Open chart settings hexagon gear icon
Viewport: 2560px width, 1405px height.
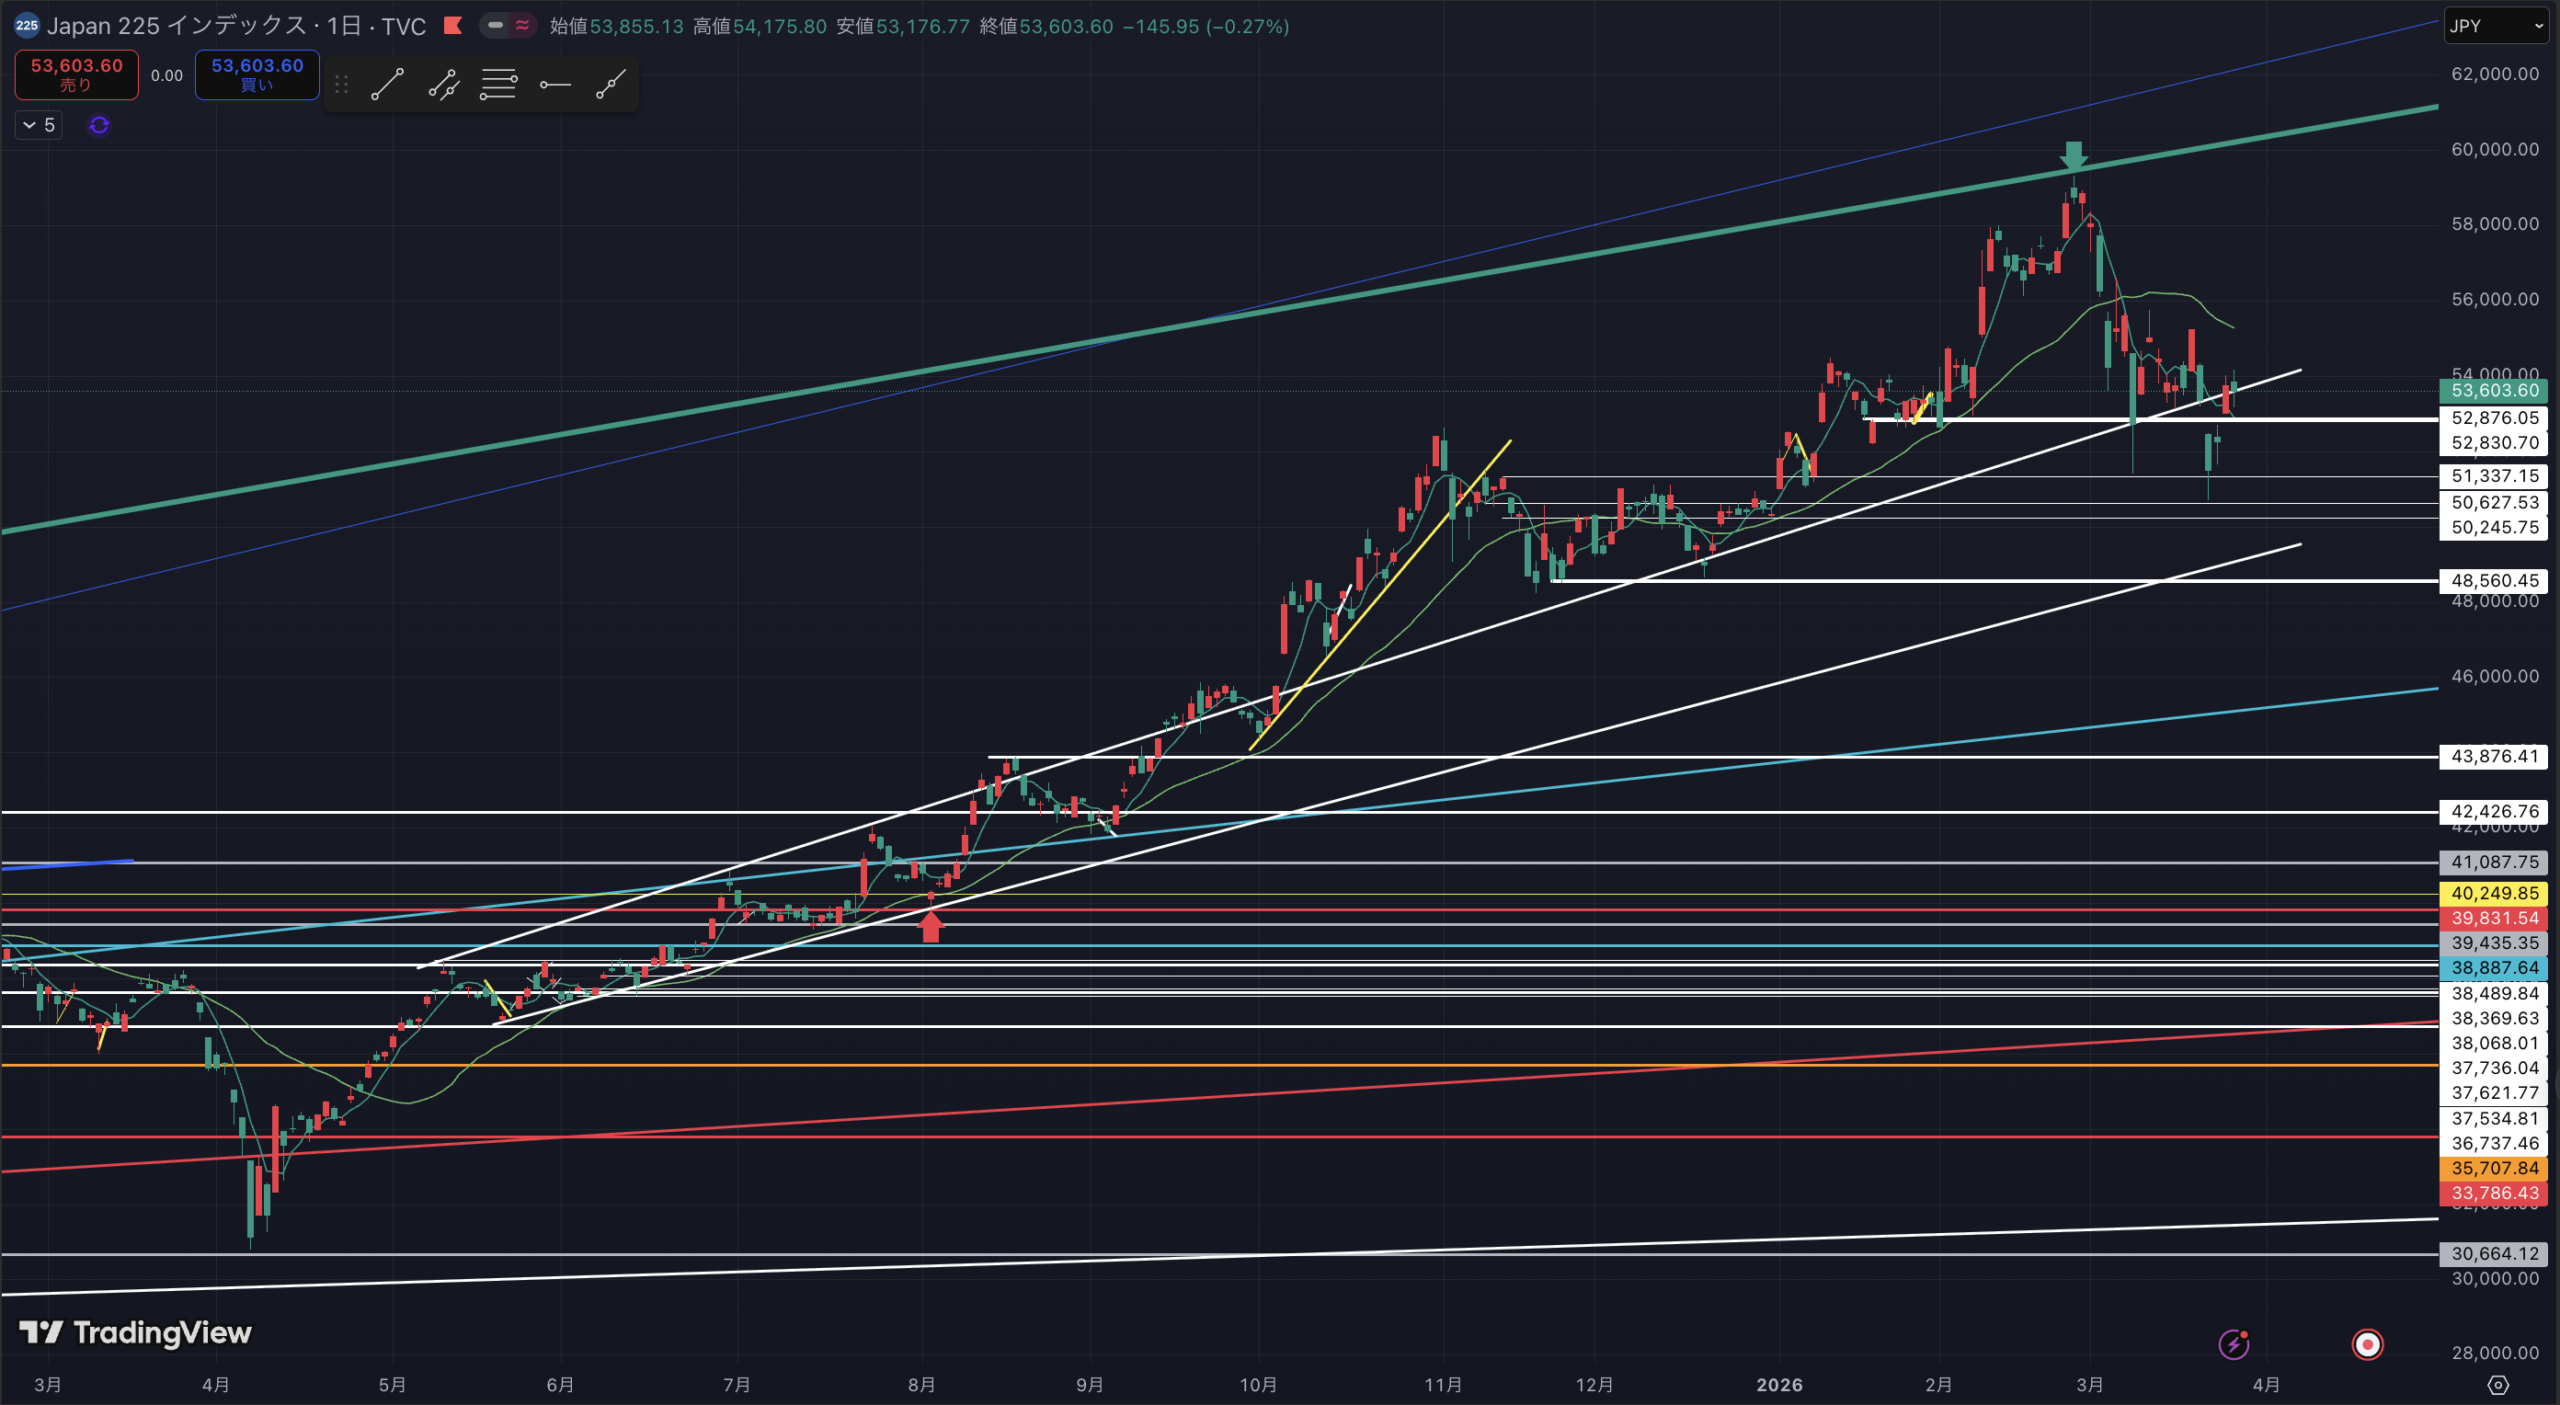coord(2497,1385)
